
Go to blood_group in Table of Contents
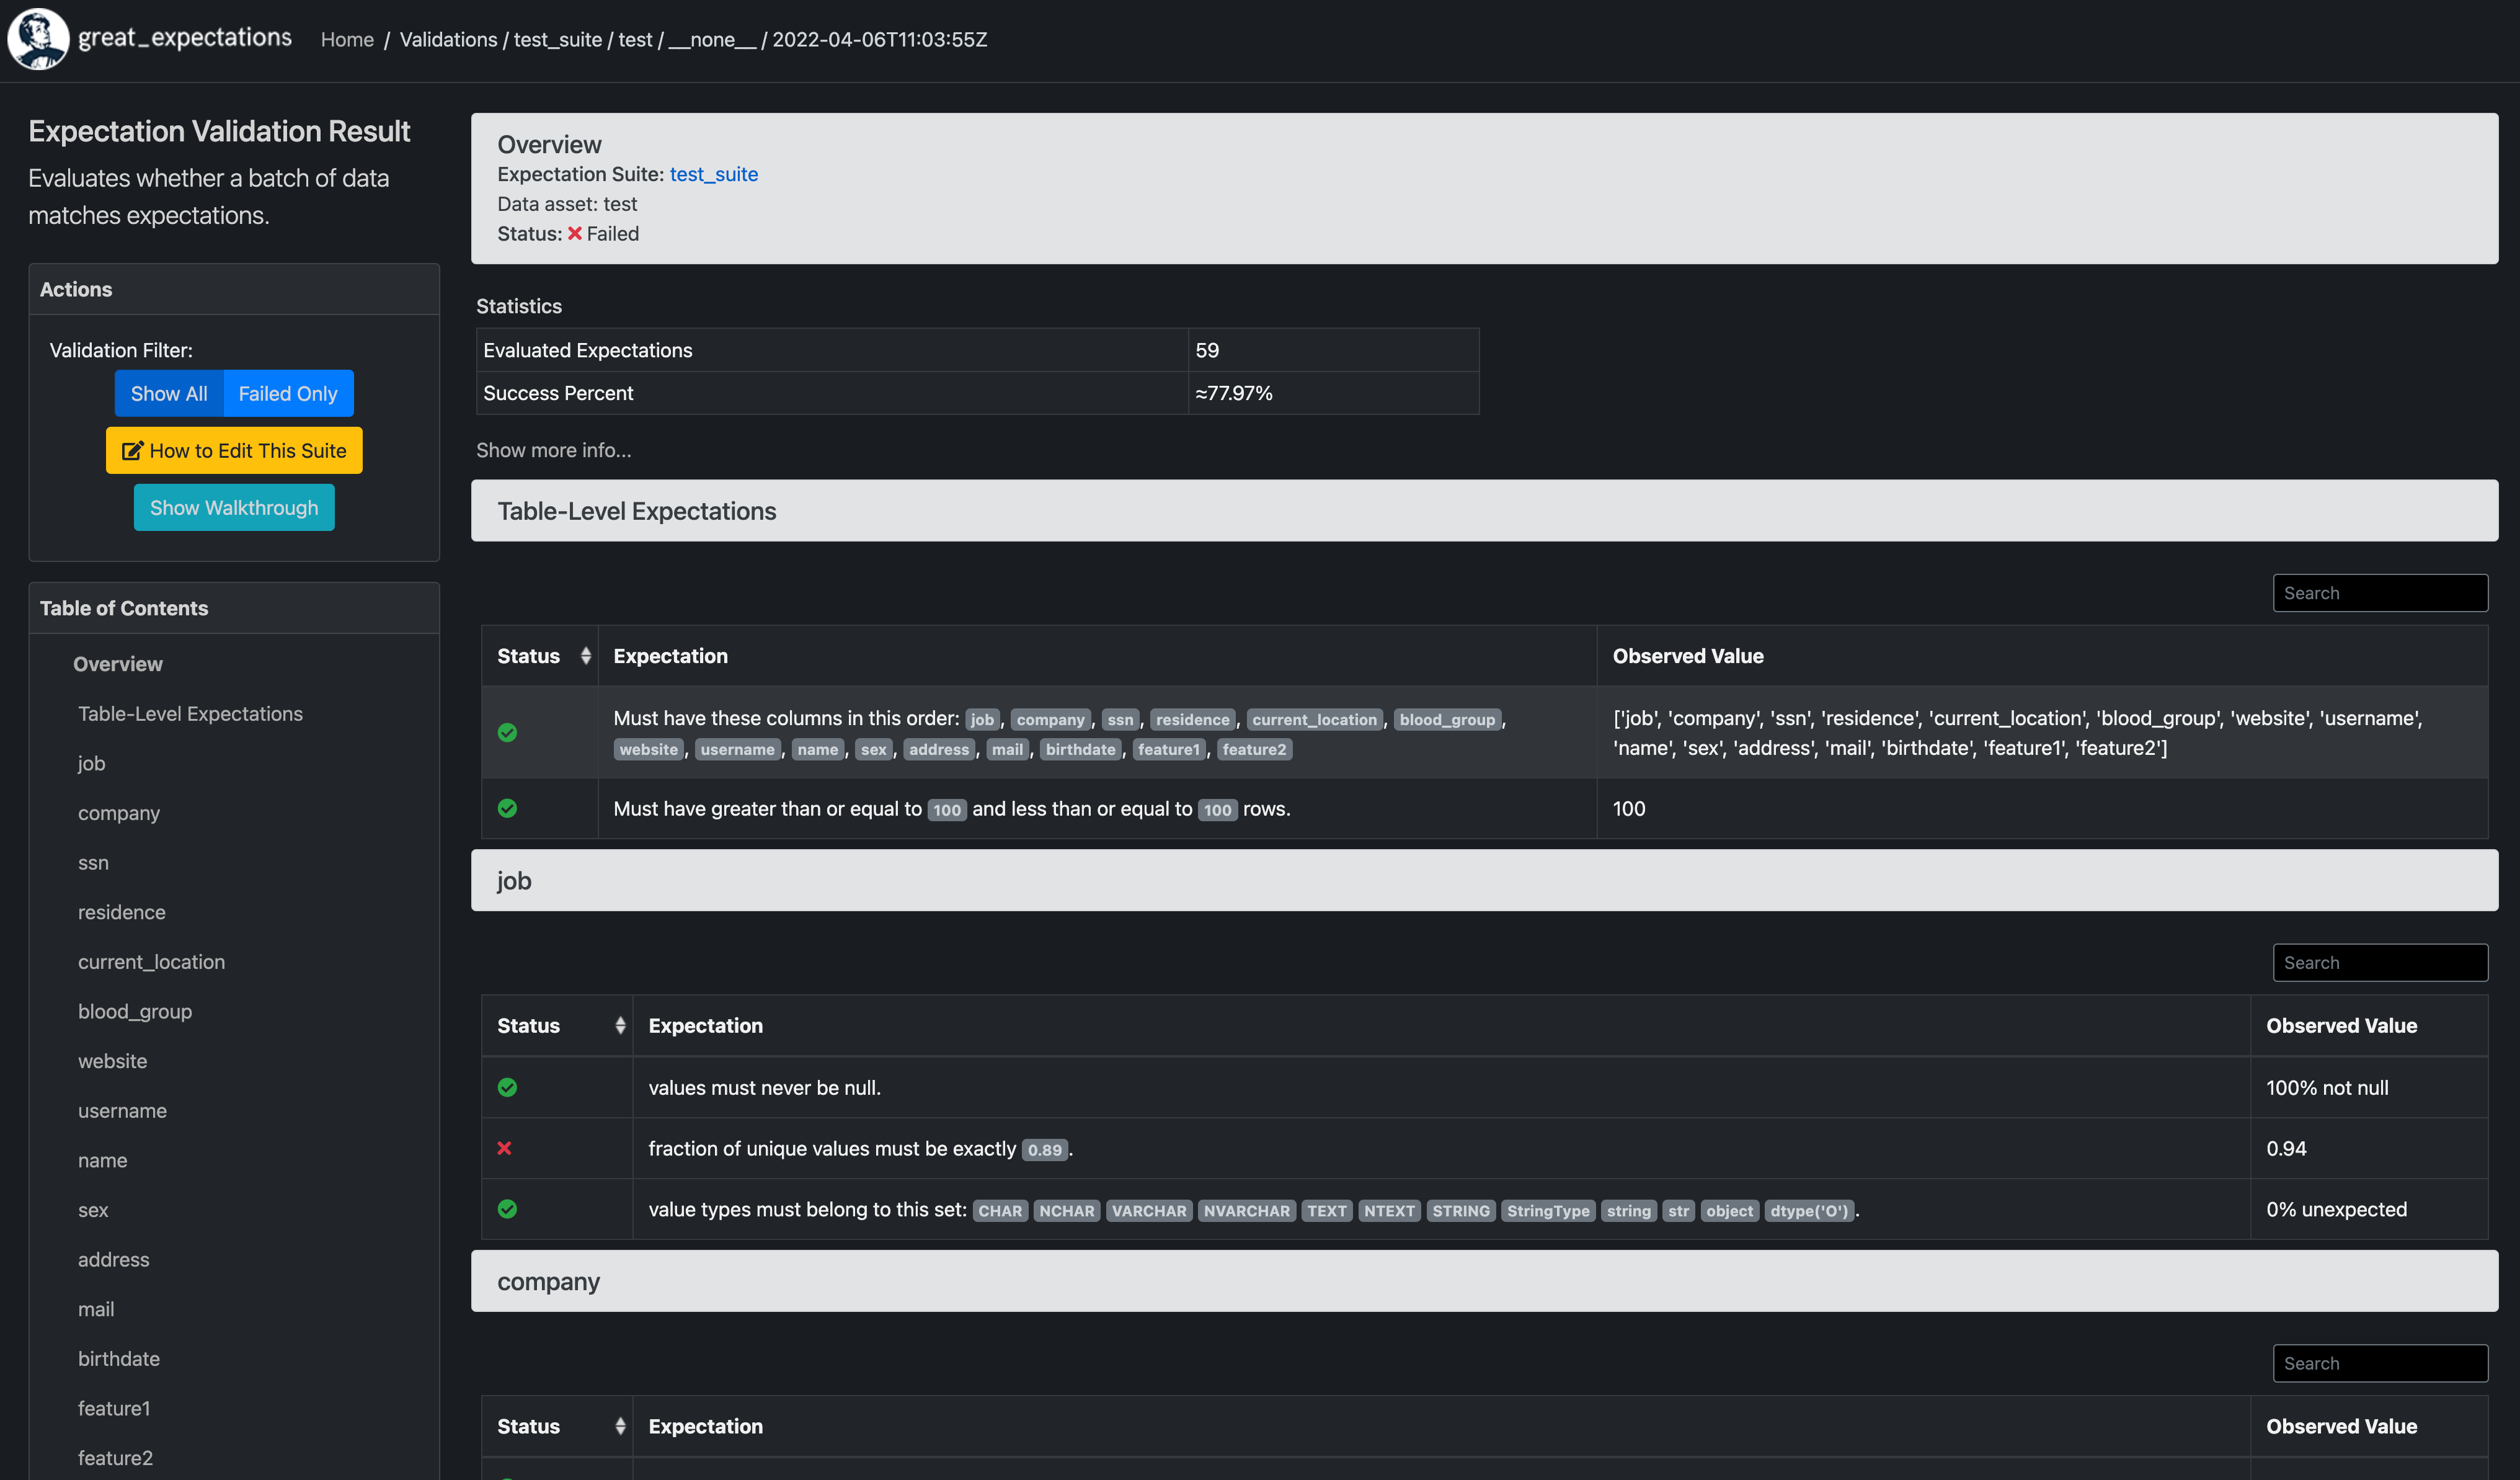135,1011
